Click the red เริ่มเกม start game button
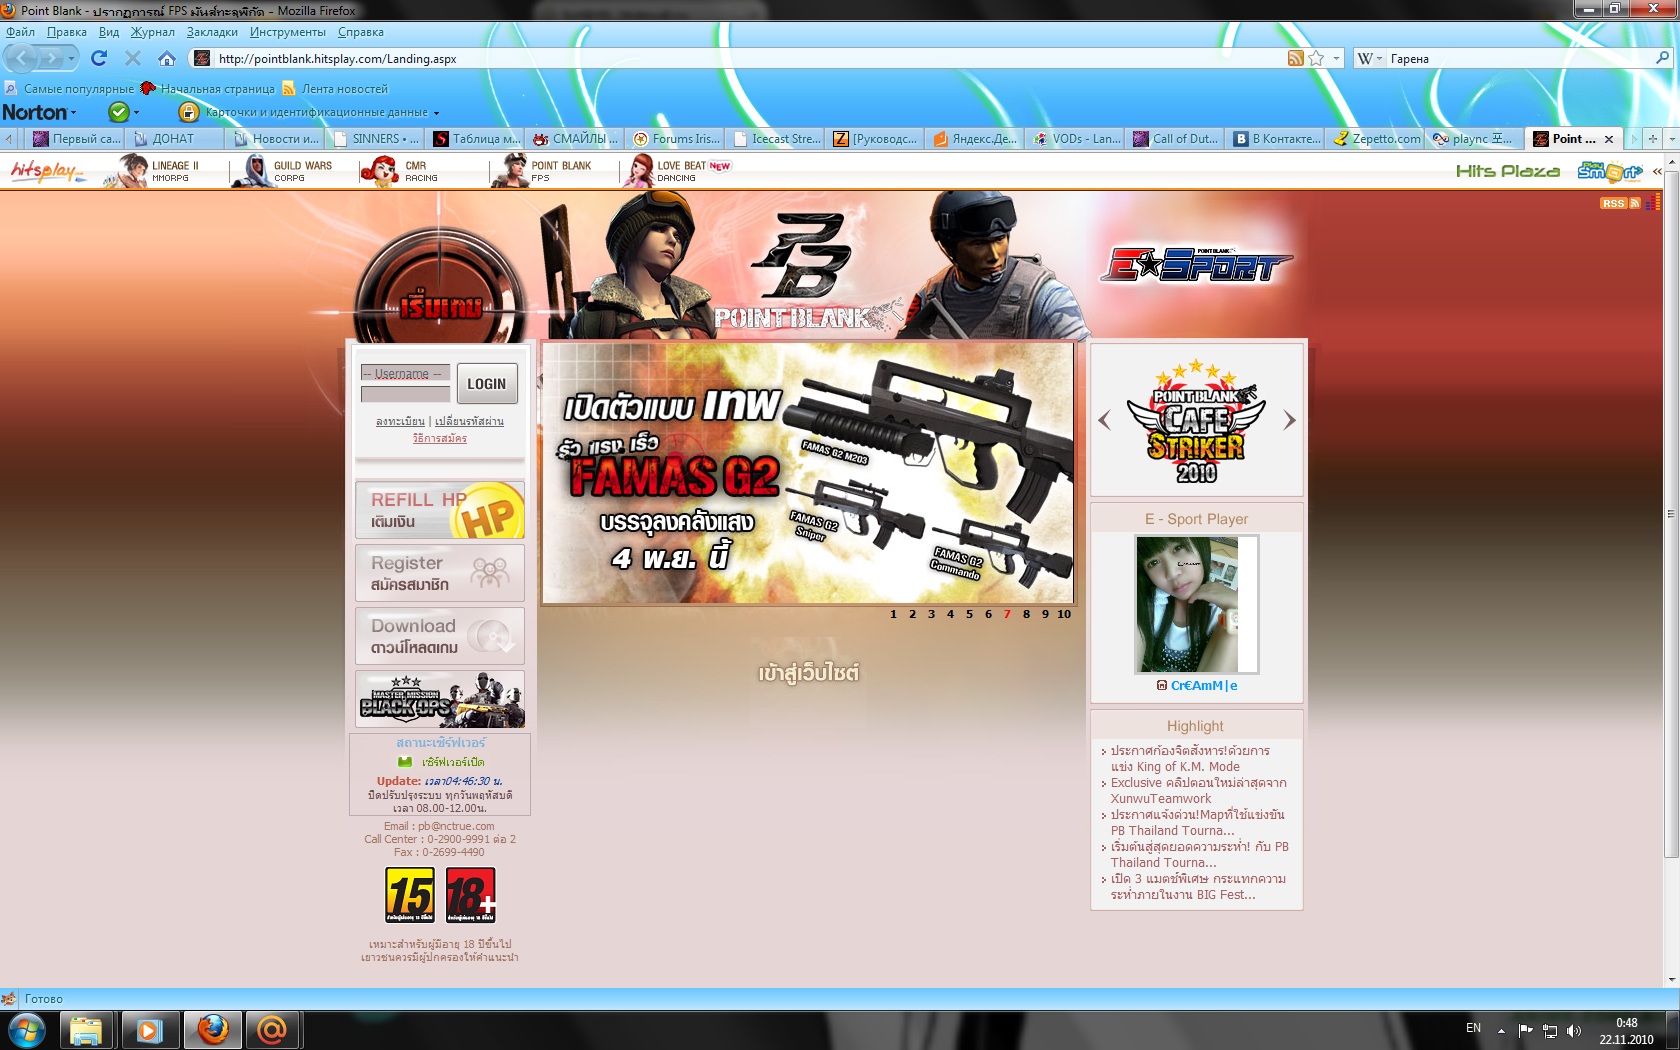Screen dimensions: 1680x1050 (440, 305)
